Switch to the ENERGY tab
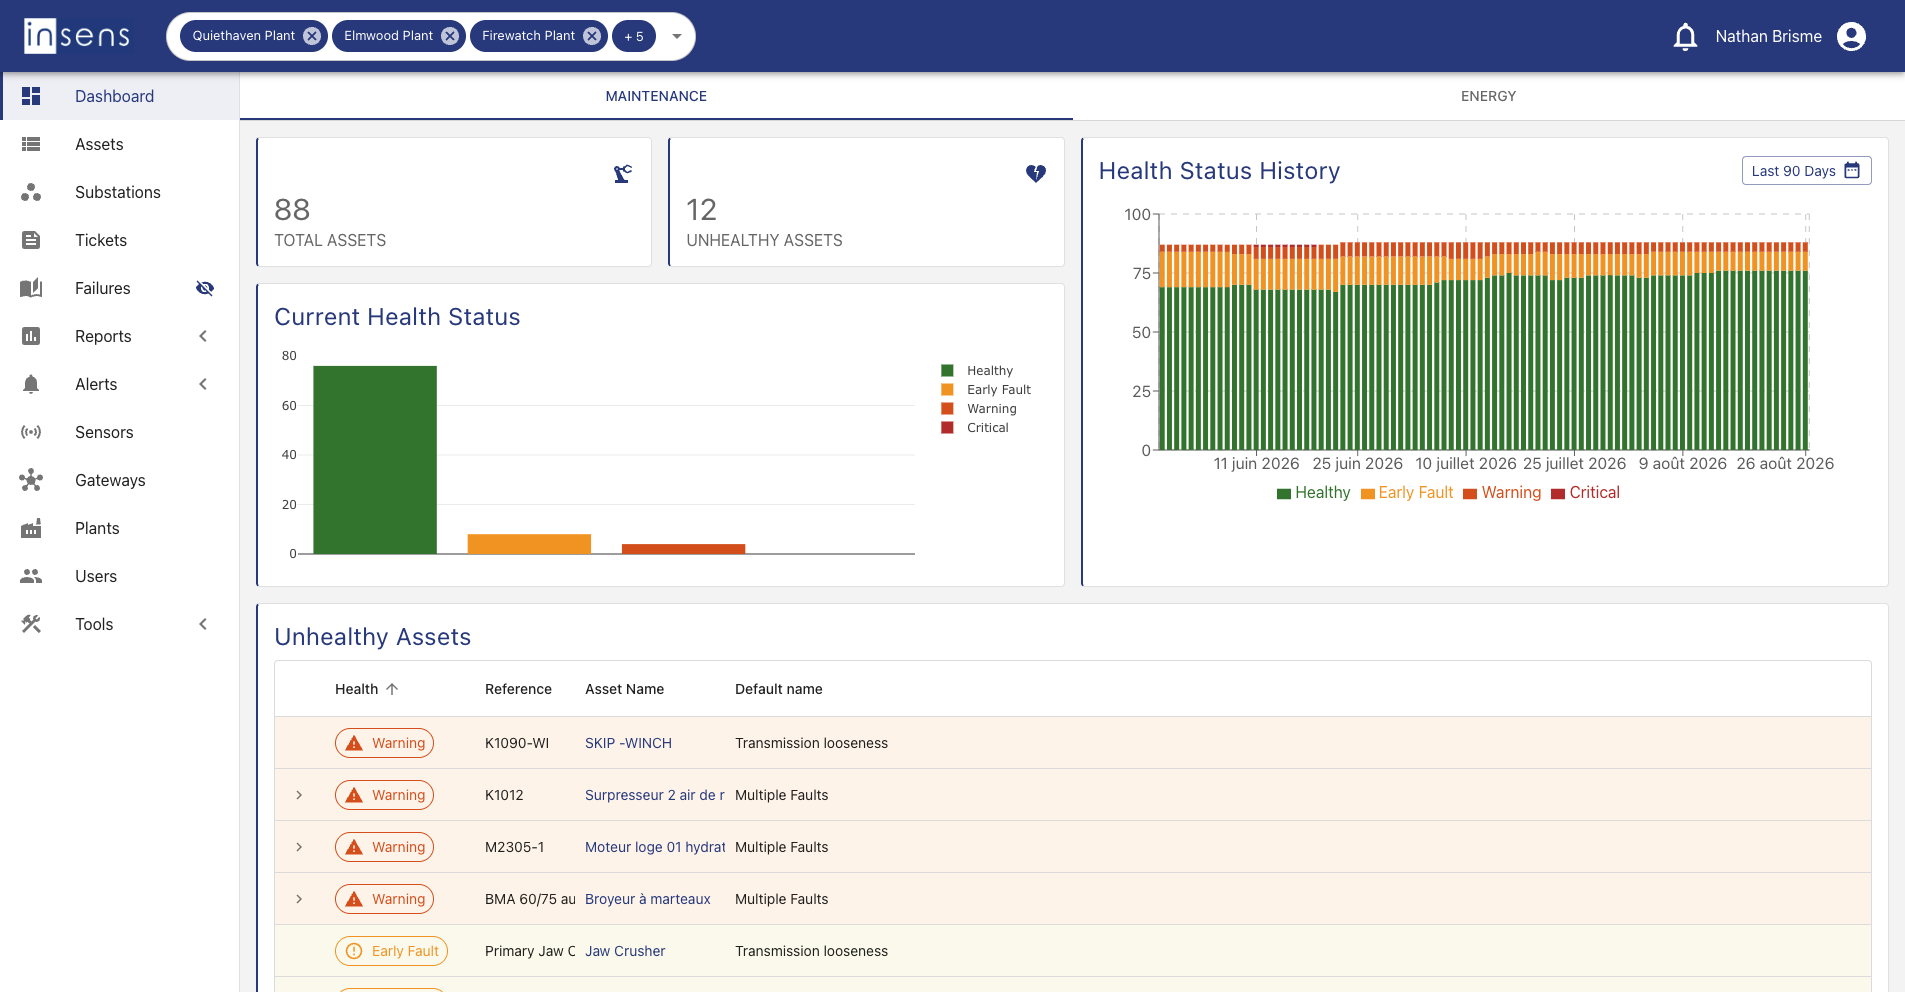 1488,96
